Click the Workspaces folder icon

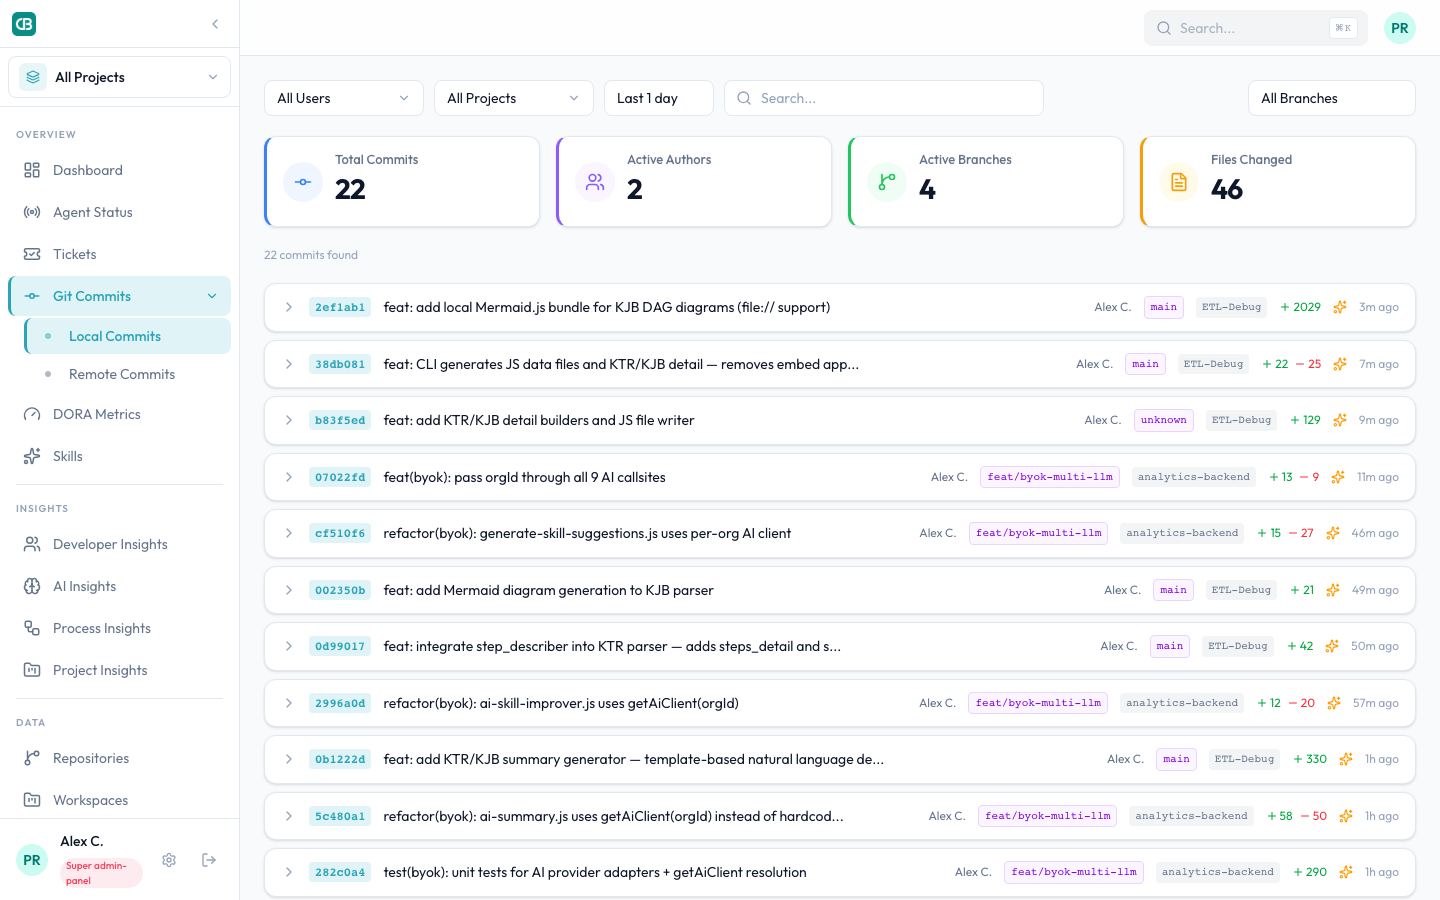[x=32, y=800]
